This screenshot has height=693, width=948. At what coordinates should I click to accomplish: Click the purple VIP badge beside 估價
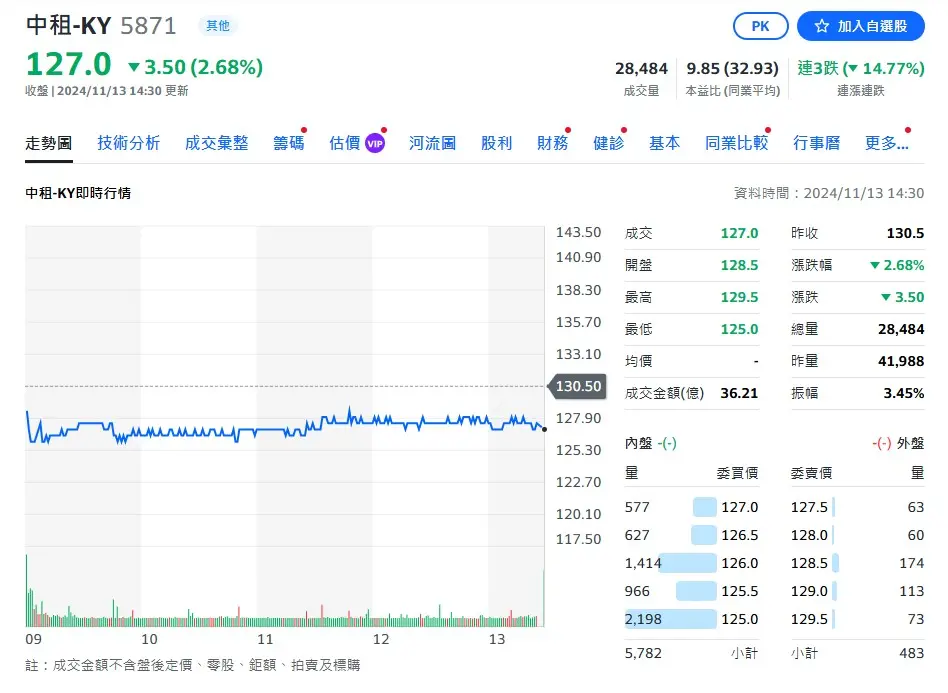pyautogui.click(x=375, y=143)
